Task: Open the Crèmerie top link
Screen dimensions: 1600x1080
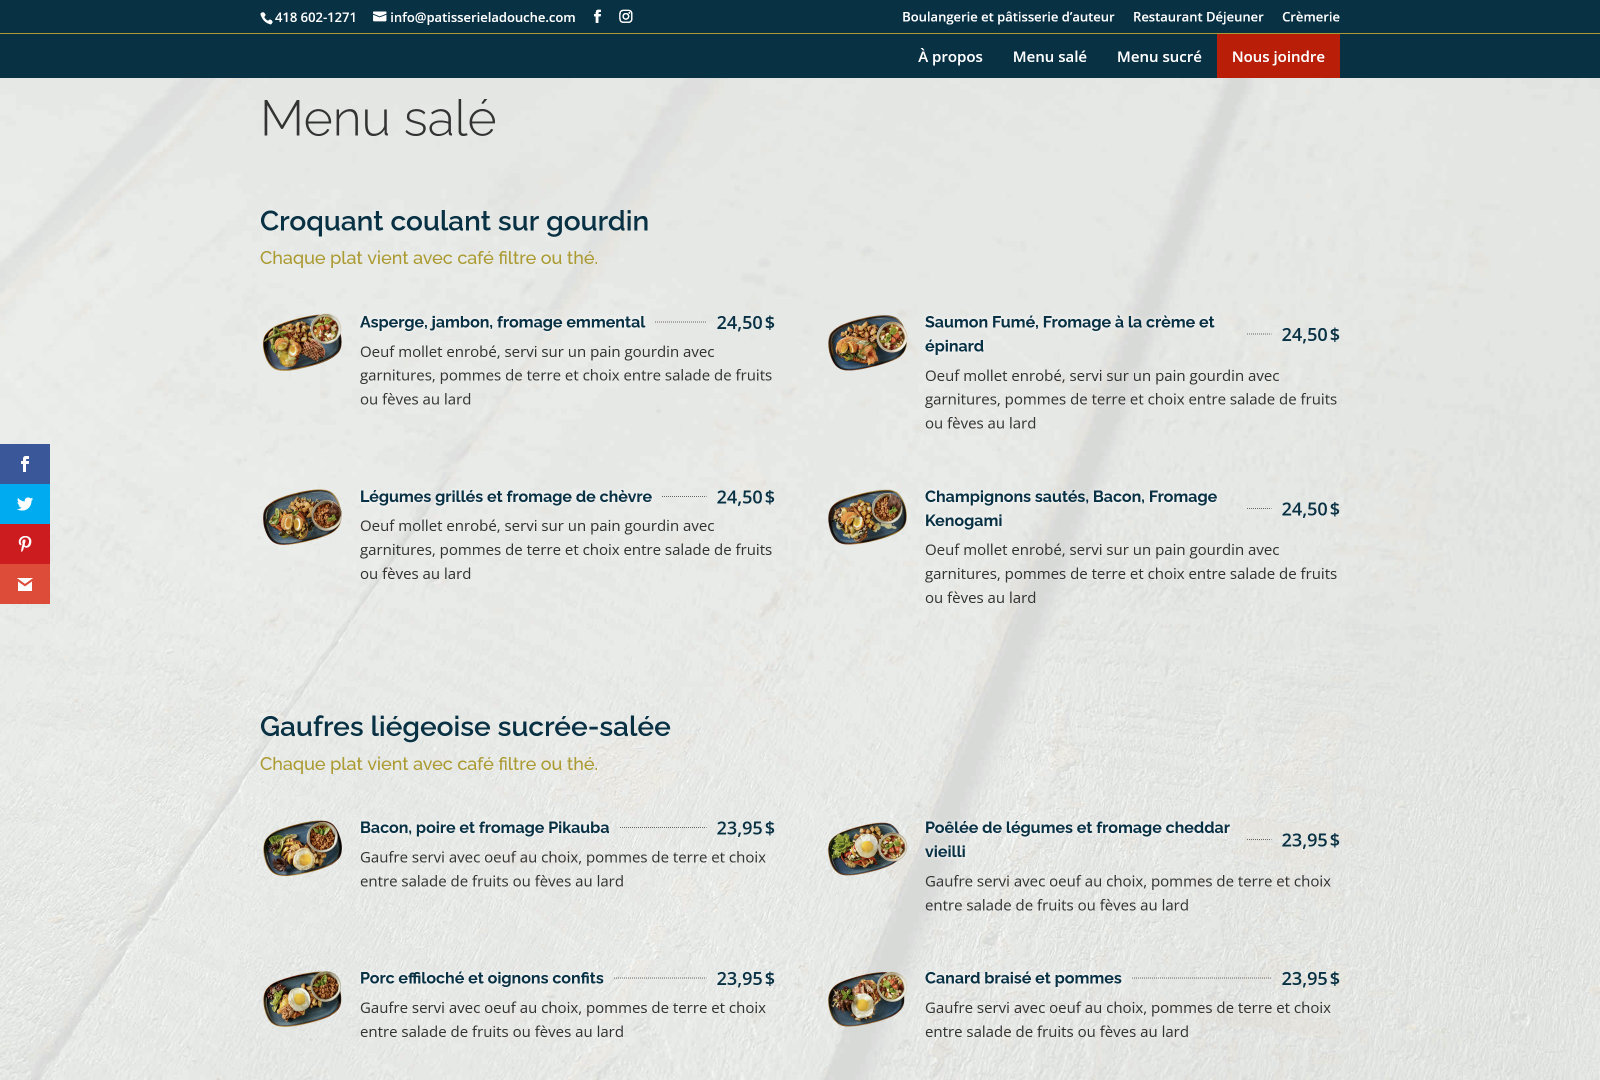Action: pyautogui.click(x=1310, y=17)
